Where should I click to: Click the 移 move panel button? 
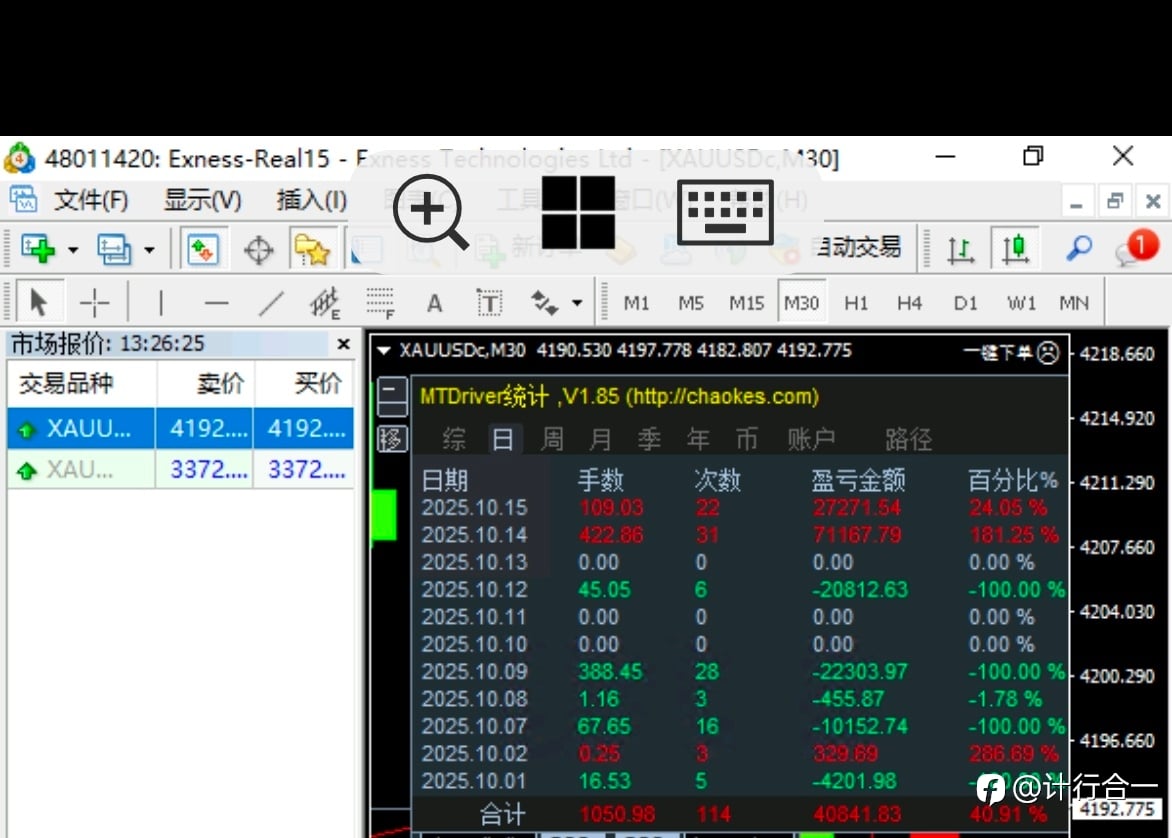point(392,439)
